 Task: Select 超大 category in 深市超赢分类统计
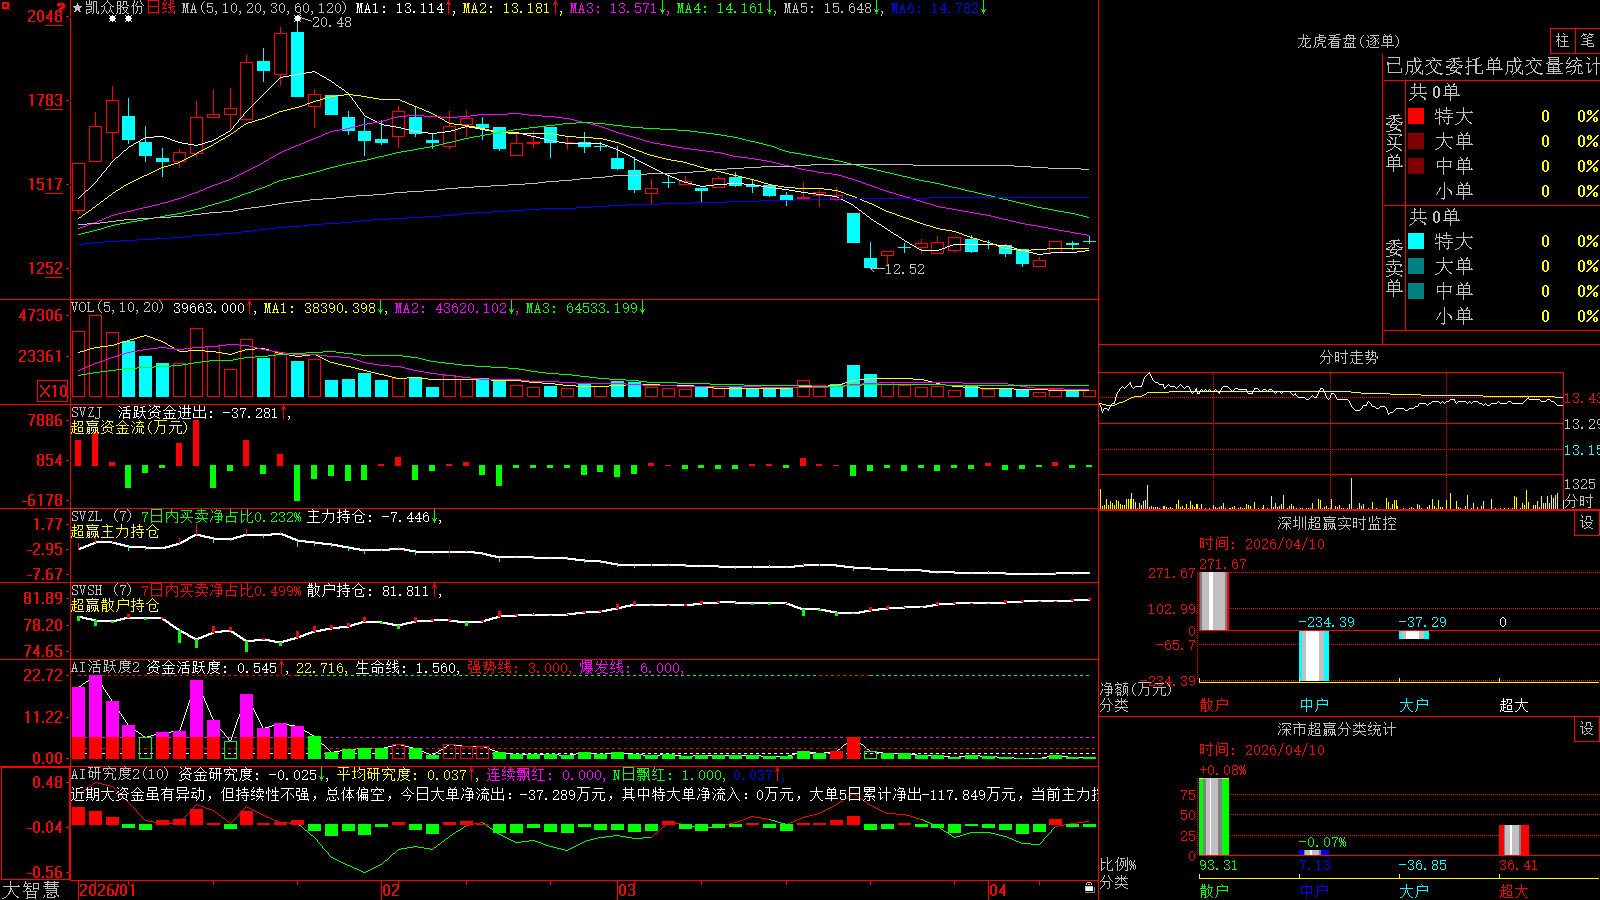click(x=1514, y=890)
